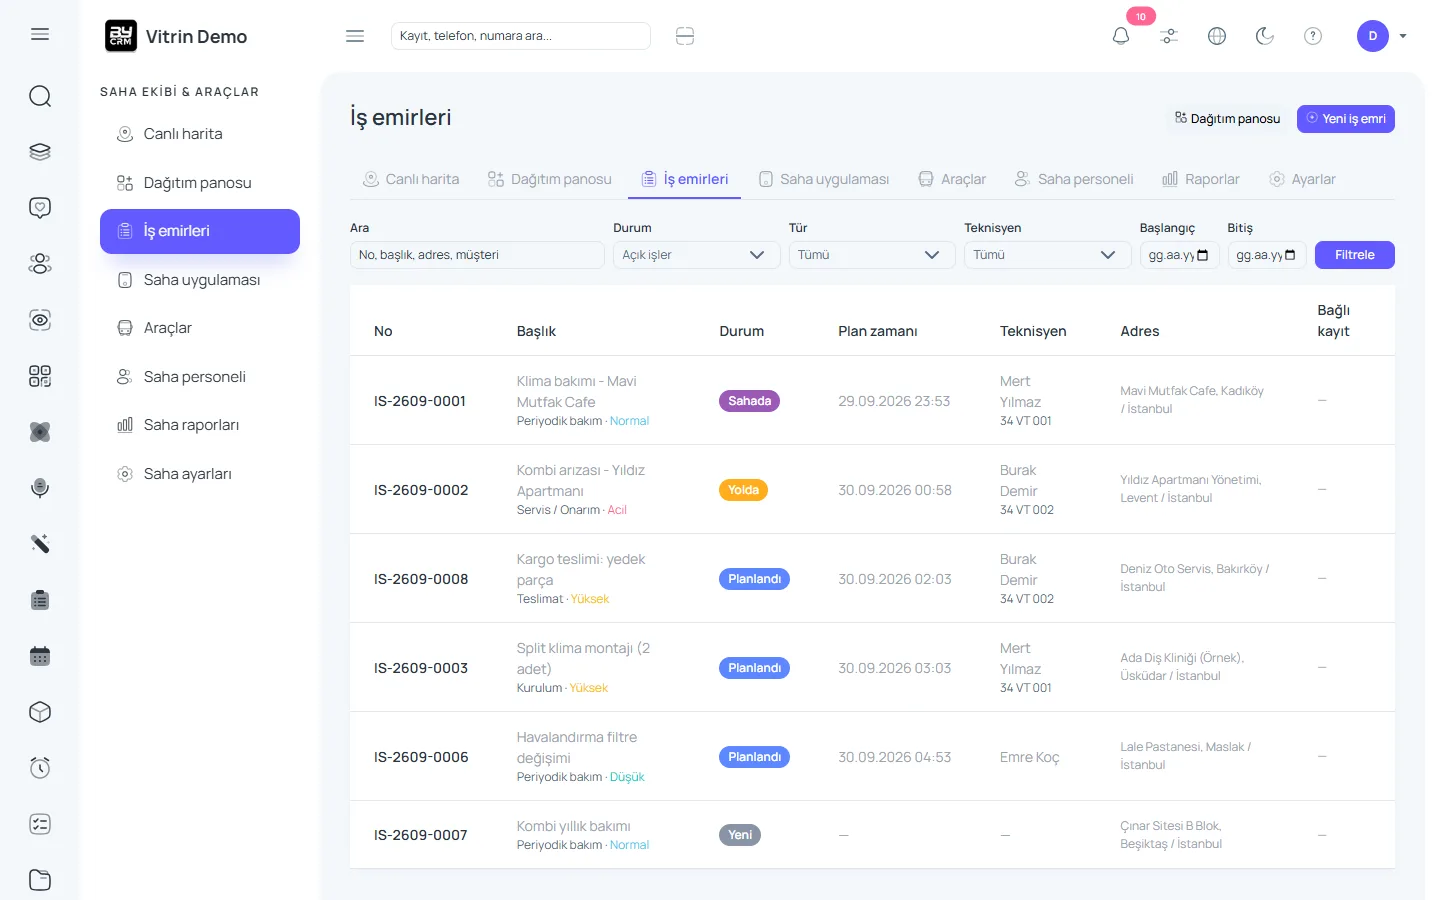The height and width of the screenshot is (900, 1440).
Task: Click the alarm clock icon in left rail
Action: (40, 768)
